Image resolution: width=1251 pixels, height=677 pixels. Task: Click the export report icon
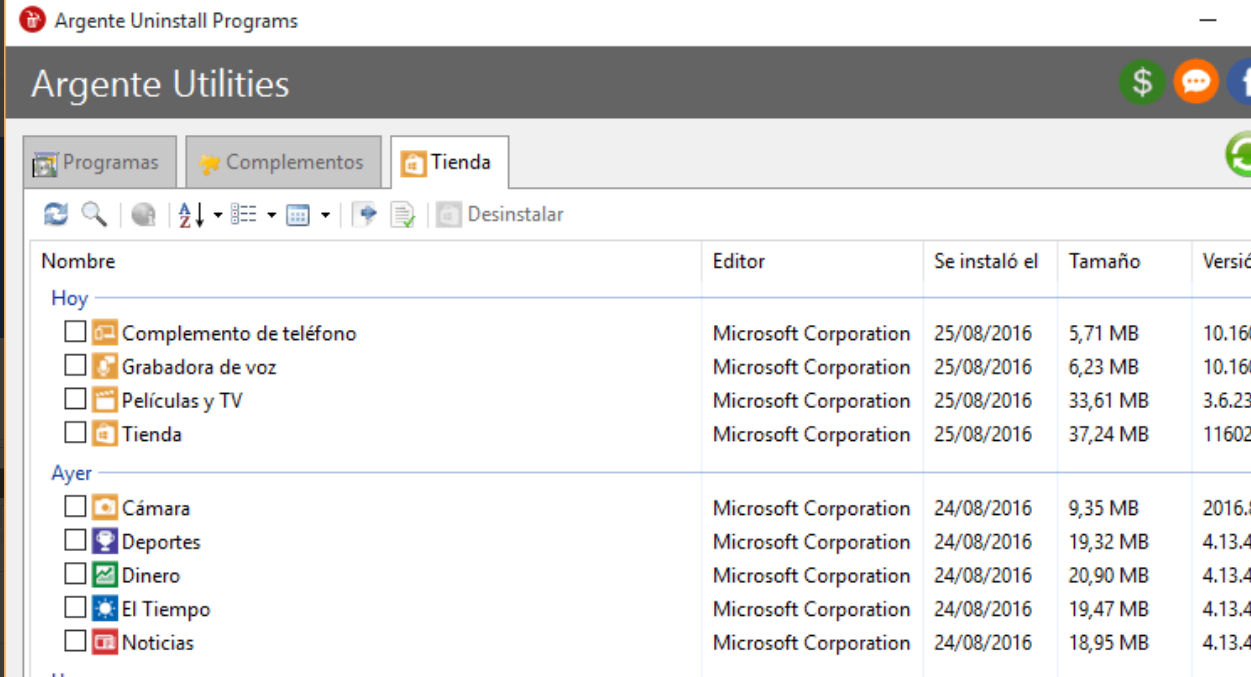365,213
